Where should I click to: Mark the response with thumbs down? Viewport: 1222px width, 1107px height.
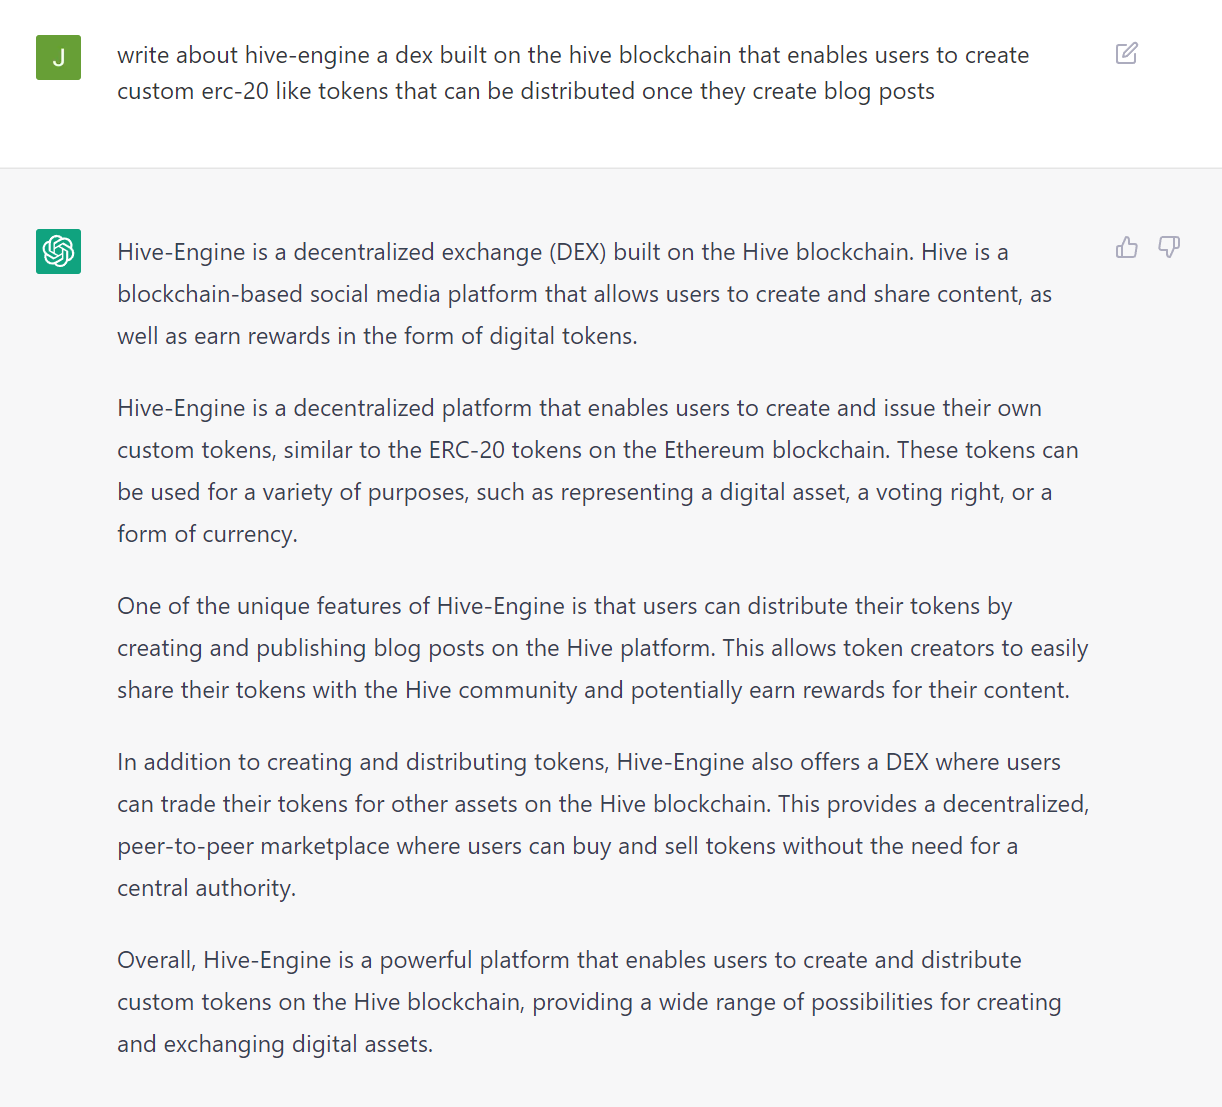(1169, 247)
